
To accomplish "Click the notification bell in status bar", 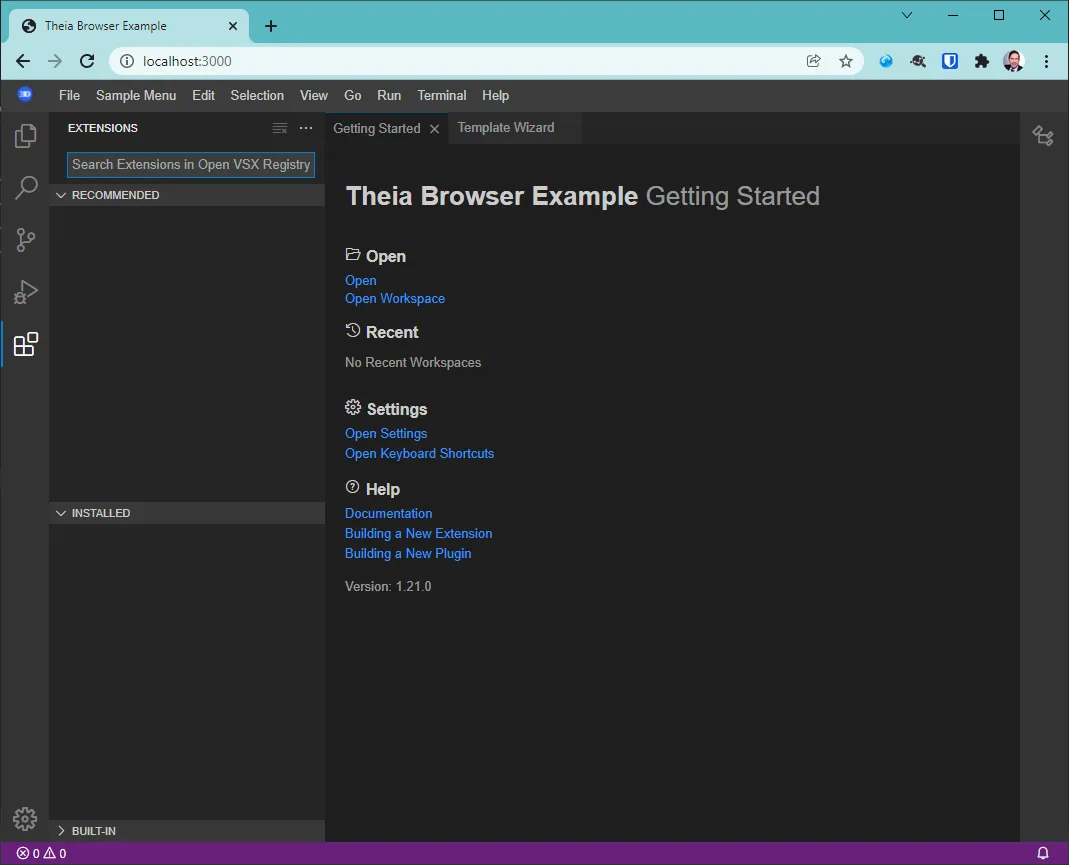I will [1043, 853].
